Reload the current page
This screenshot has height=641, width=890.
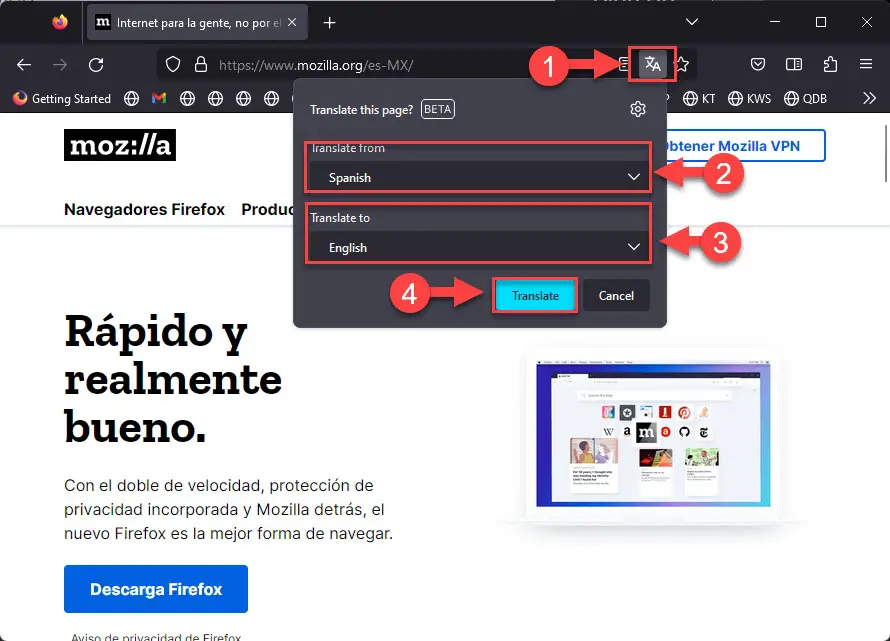click(96, 65)
